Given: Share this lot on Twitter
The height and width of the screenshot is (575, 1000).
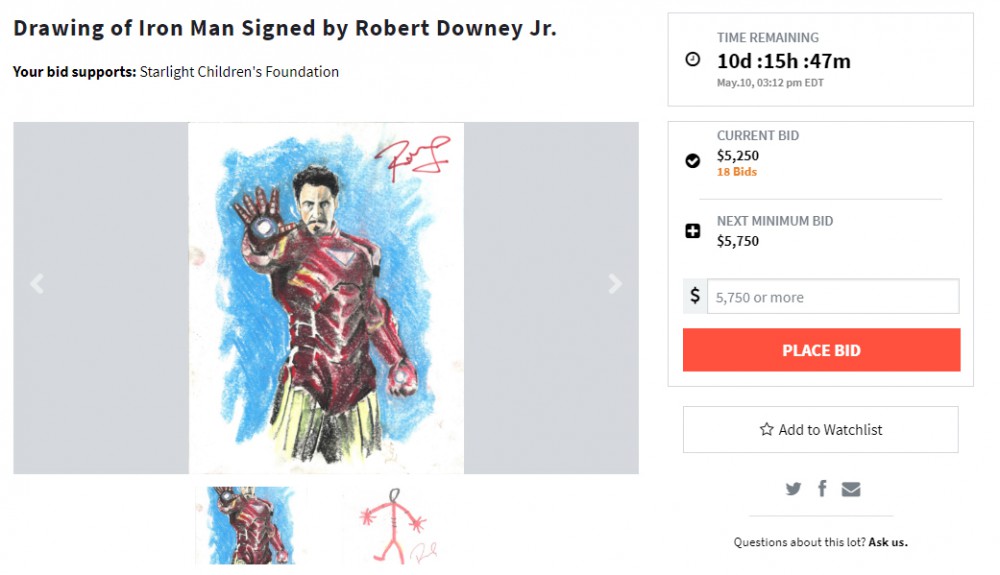Looking at the screenshot, I should coord(794,489).
